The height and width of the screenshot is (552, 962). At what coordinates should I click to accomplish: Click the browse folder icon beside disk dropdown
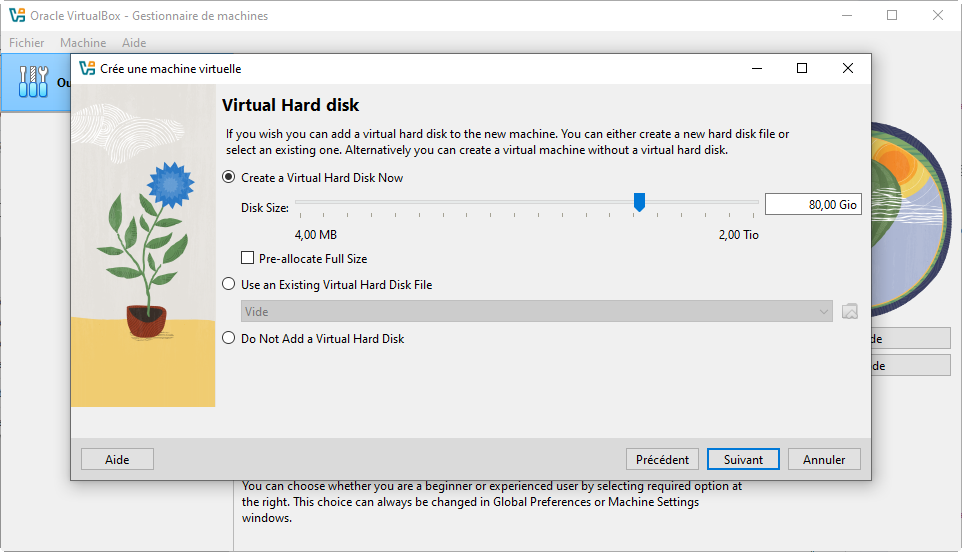pos(850,312)
